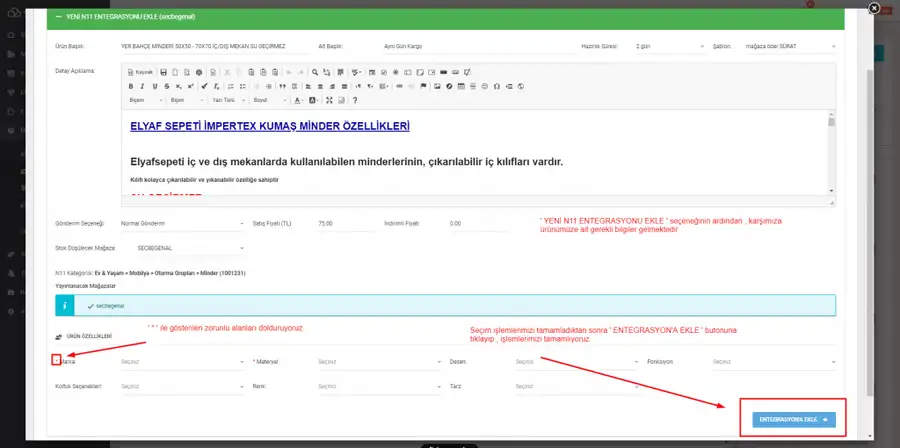Click the ENTEGRASYON'A EKLE button
This screenshot has width=900, height=448.
[794, 420]
